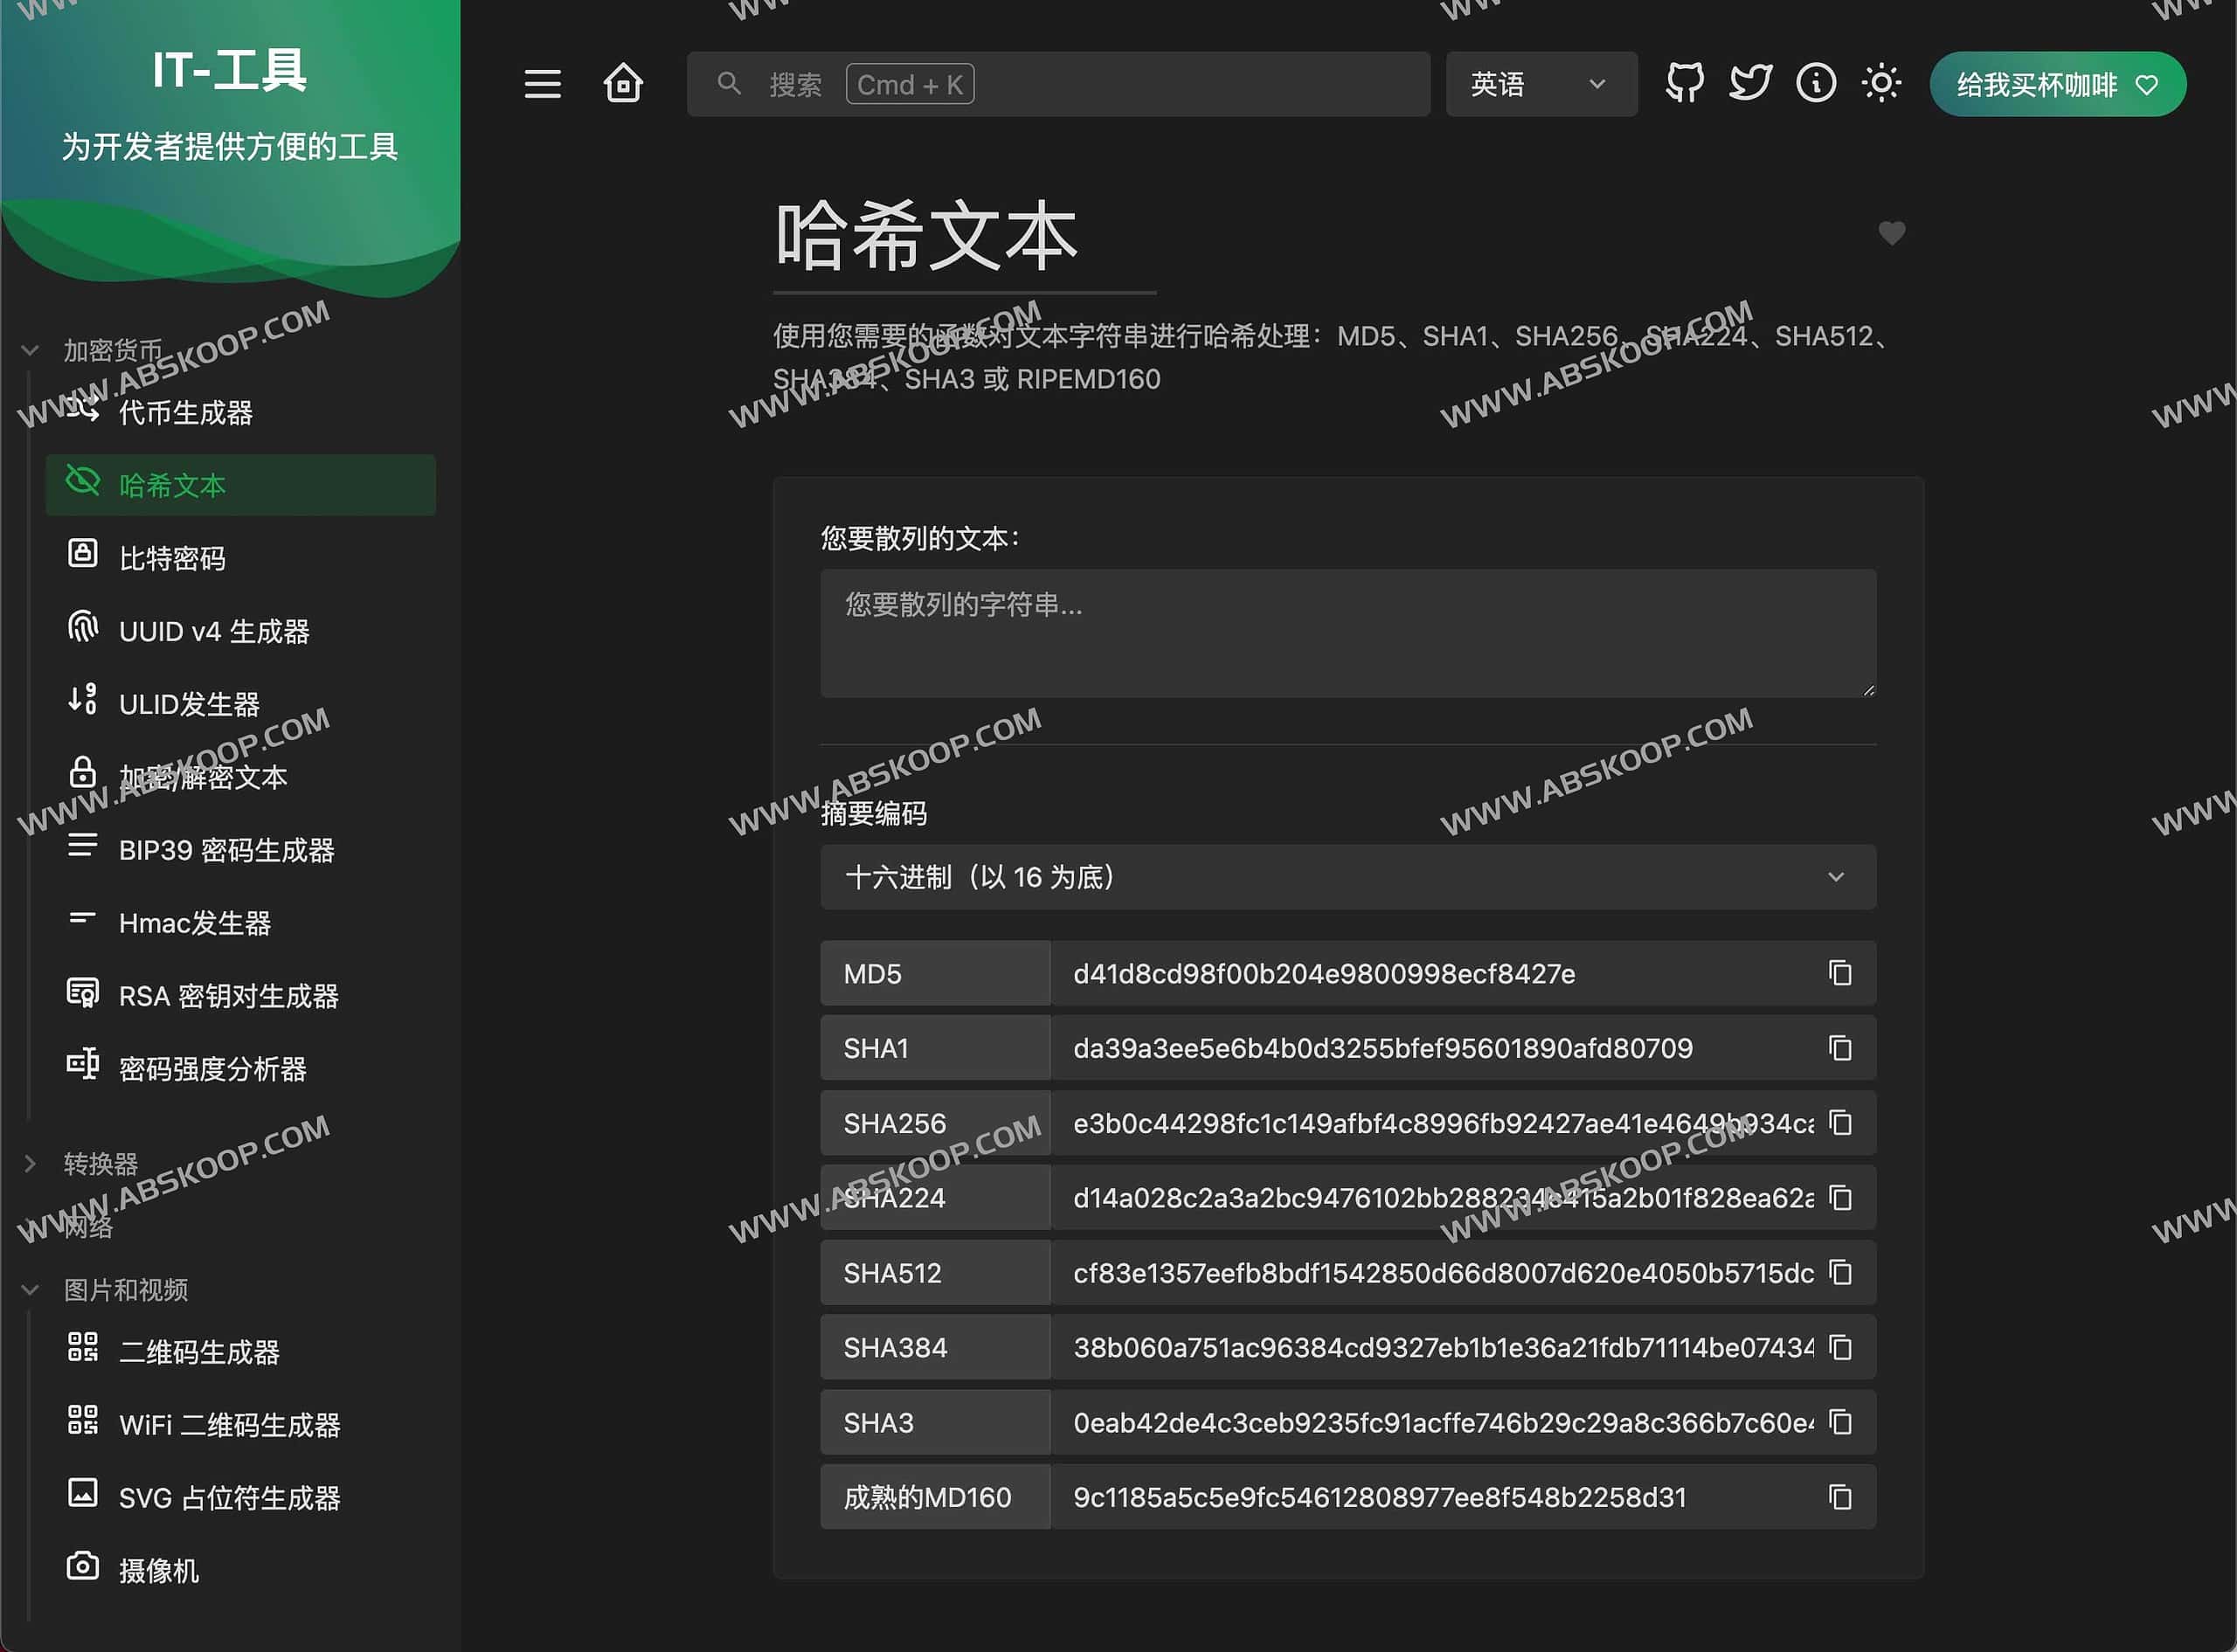Image resolution: width=2237 pixels, height=1652 pixels.
Task: Click the 给我买杯咖啡 button
Action: [x=2057, y=84]
